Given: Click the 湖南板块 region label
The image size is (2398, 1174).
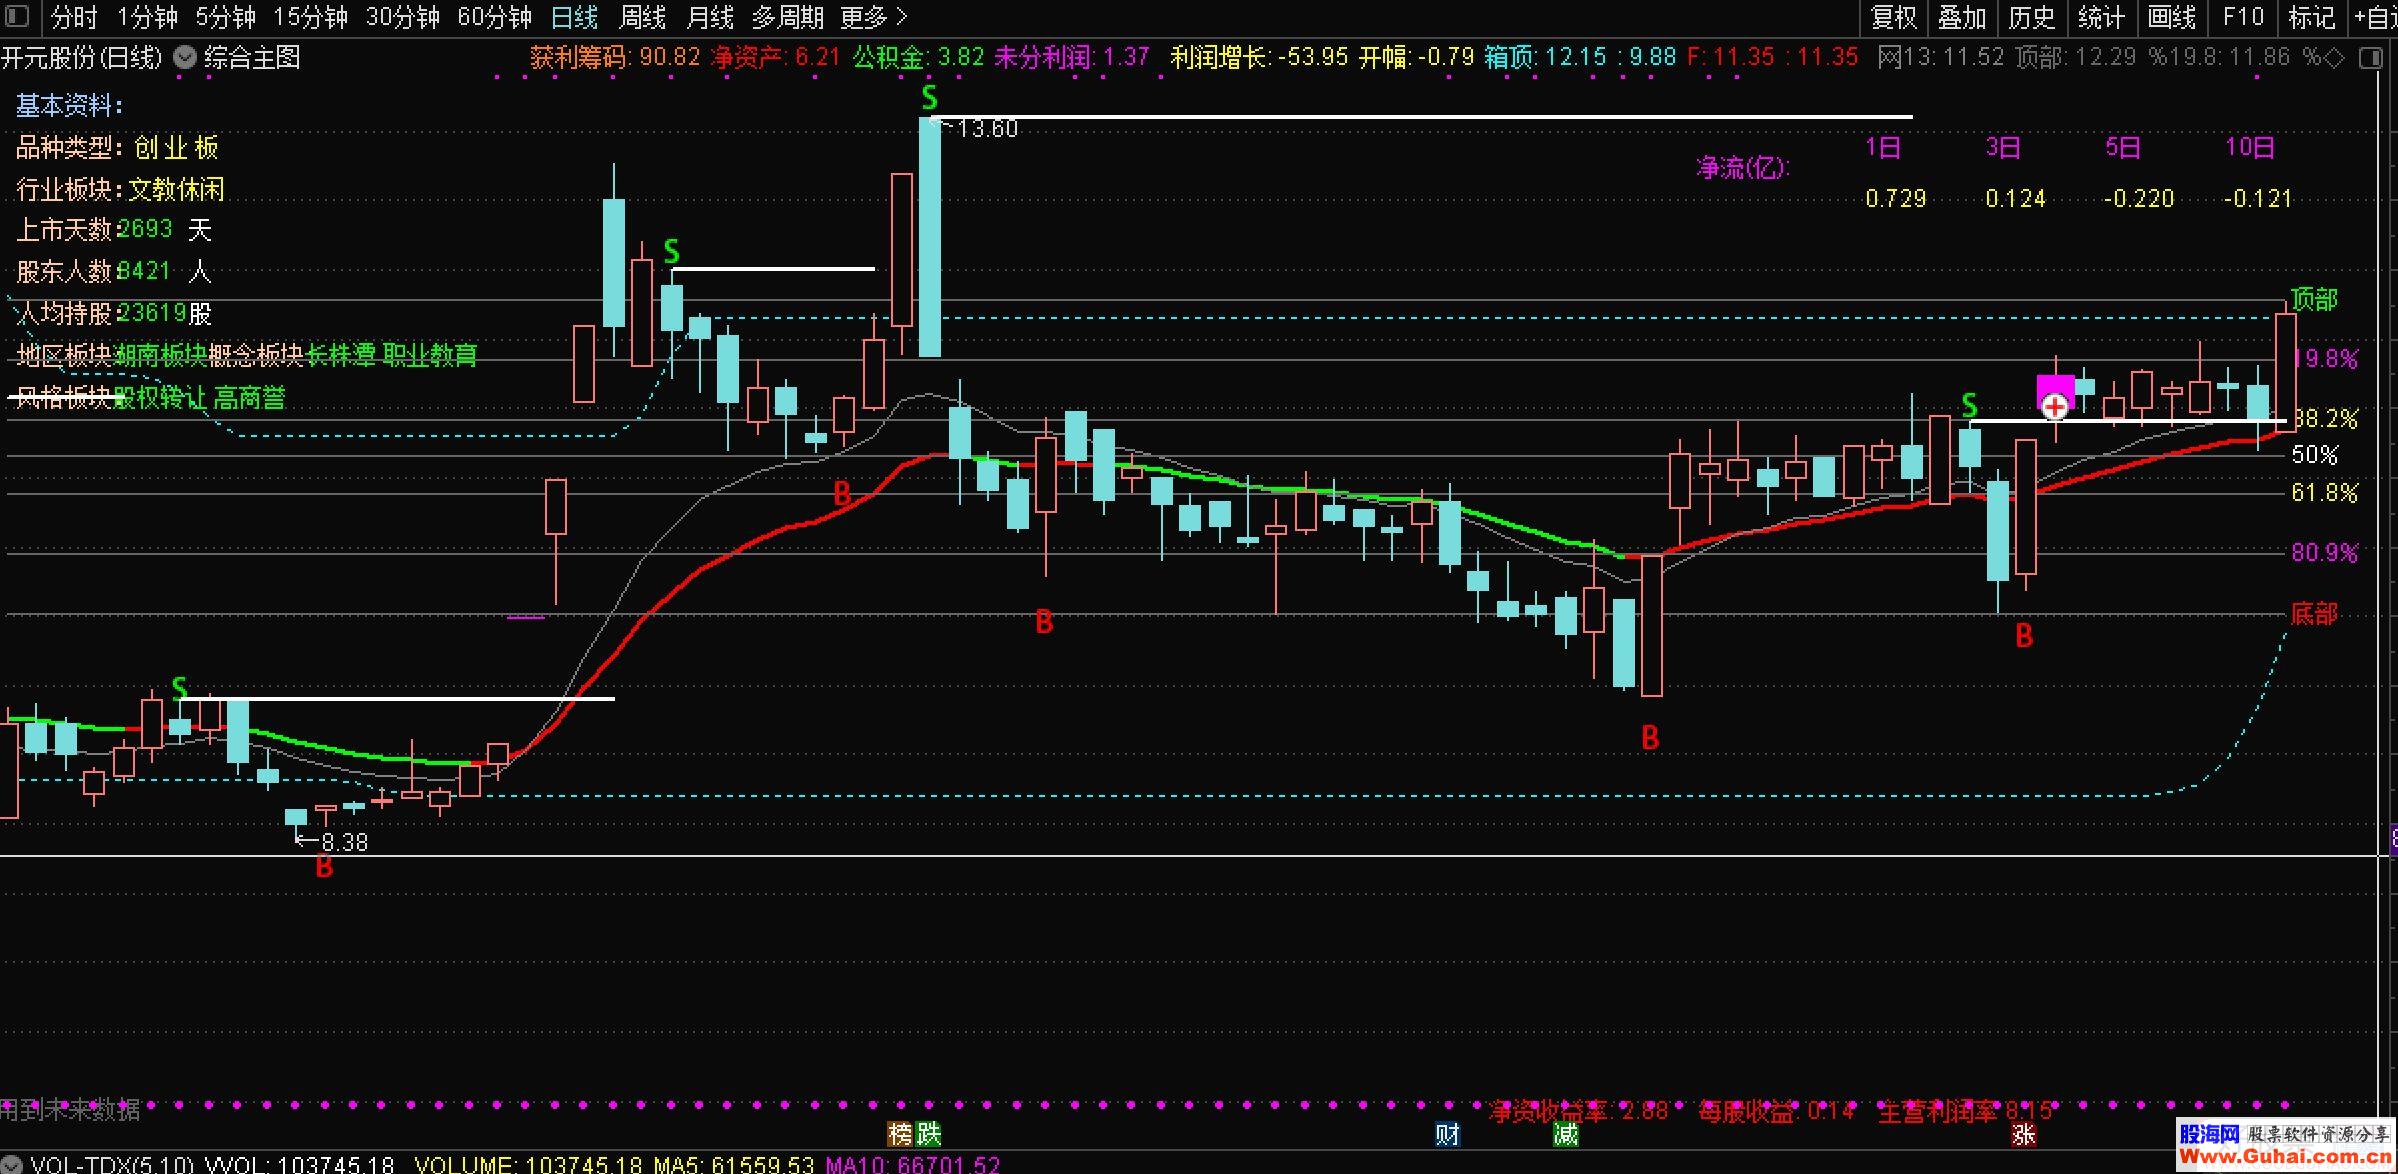Looking at the screenshot, I should coord(161,355).
